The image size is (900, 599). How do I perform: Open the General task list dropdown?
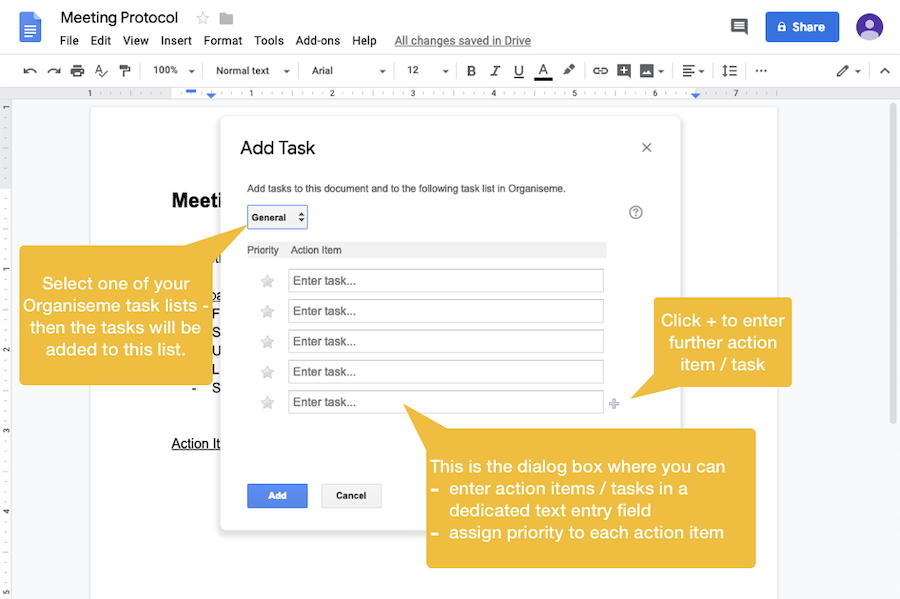276,216
